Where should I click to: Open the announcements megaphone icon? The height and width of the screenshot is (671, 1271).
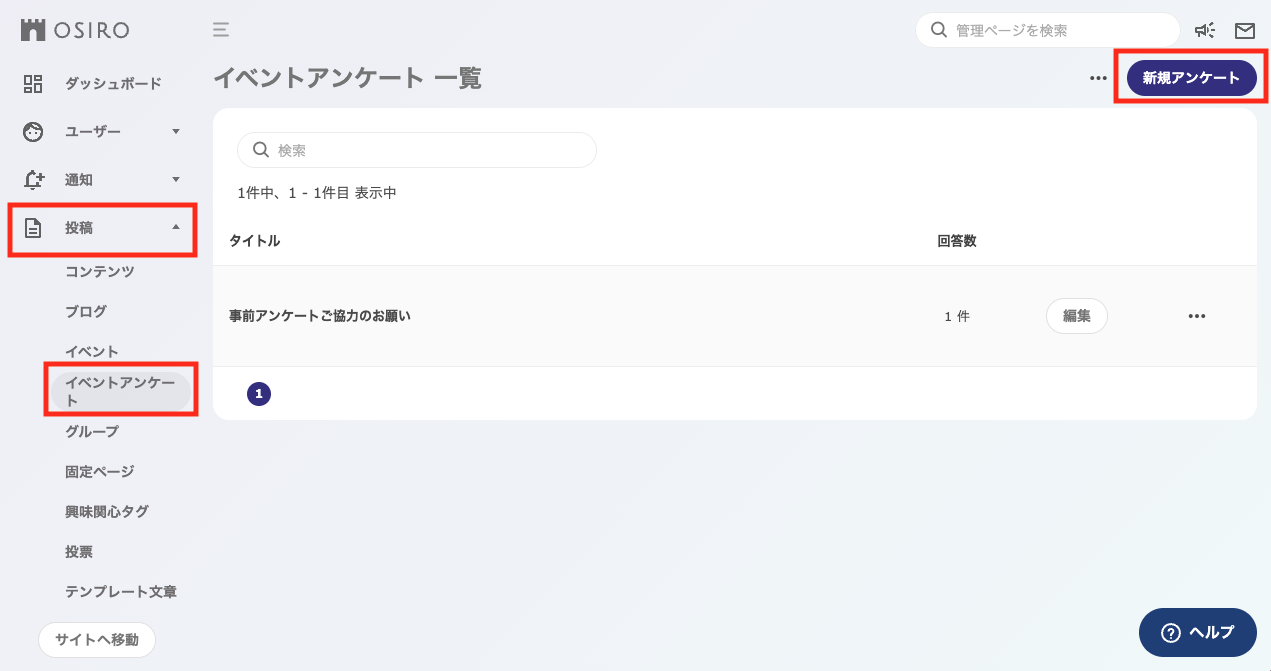1204,30
